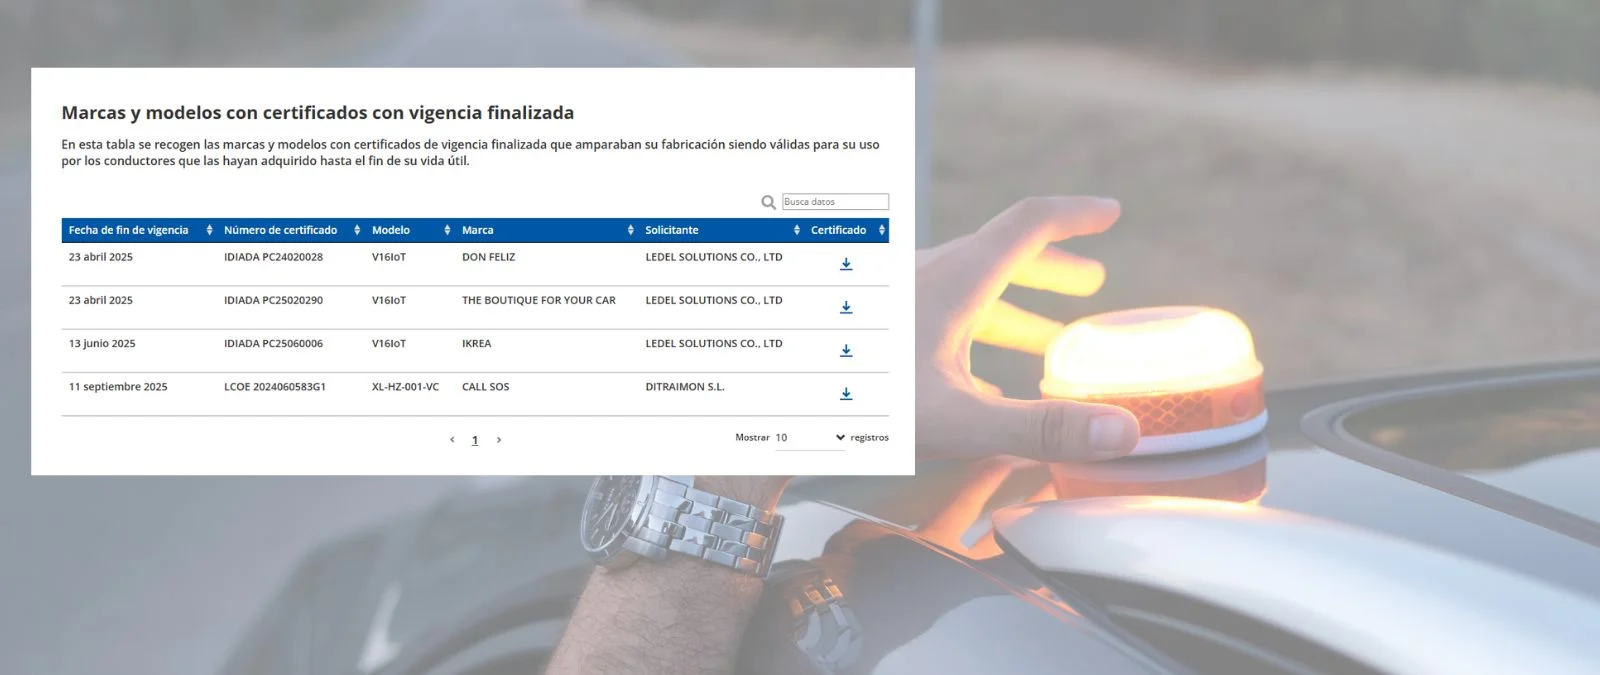The image size is (1600, 675).
Task: Click the DITRAIMON S.L. applicant cell
Action: pos(684,387)
